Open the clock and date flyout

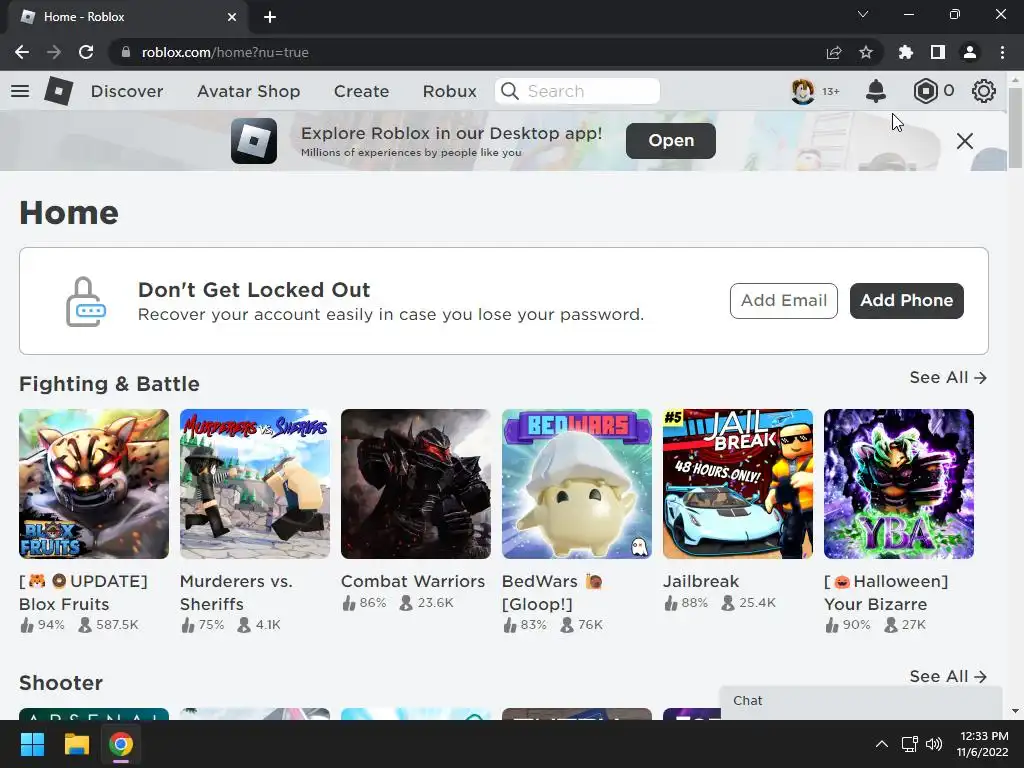coord(983,744)
